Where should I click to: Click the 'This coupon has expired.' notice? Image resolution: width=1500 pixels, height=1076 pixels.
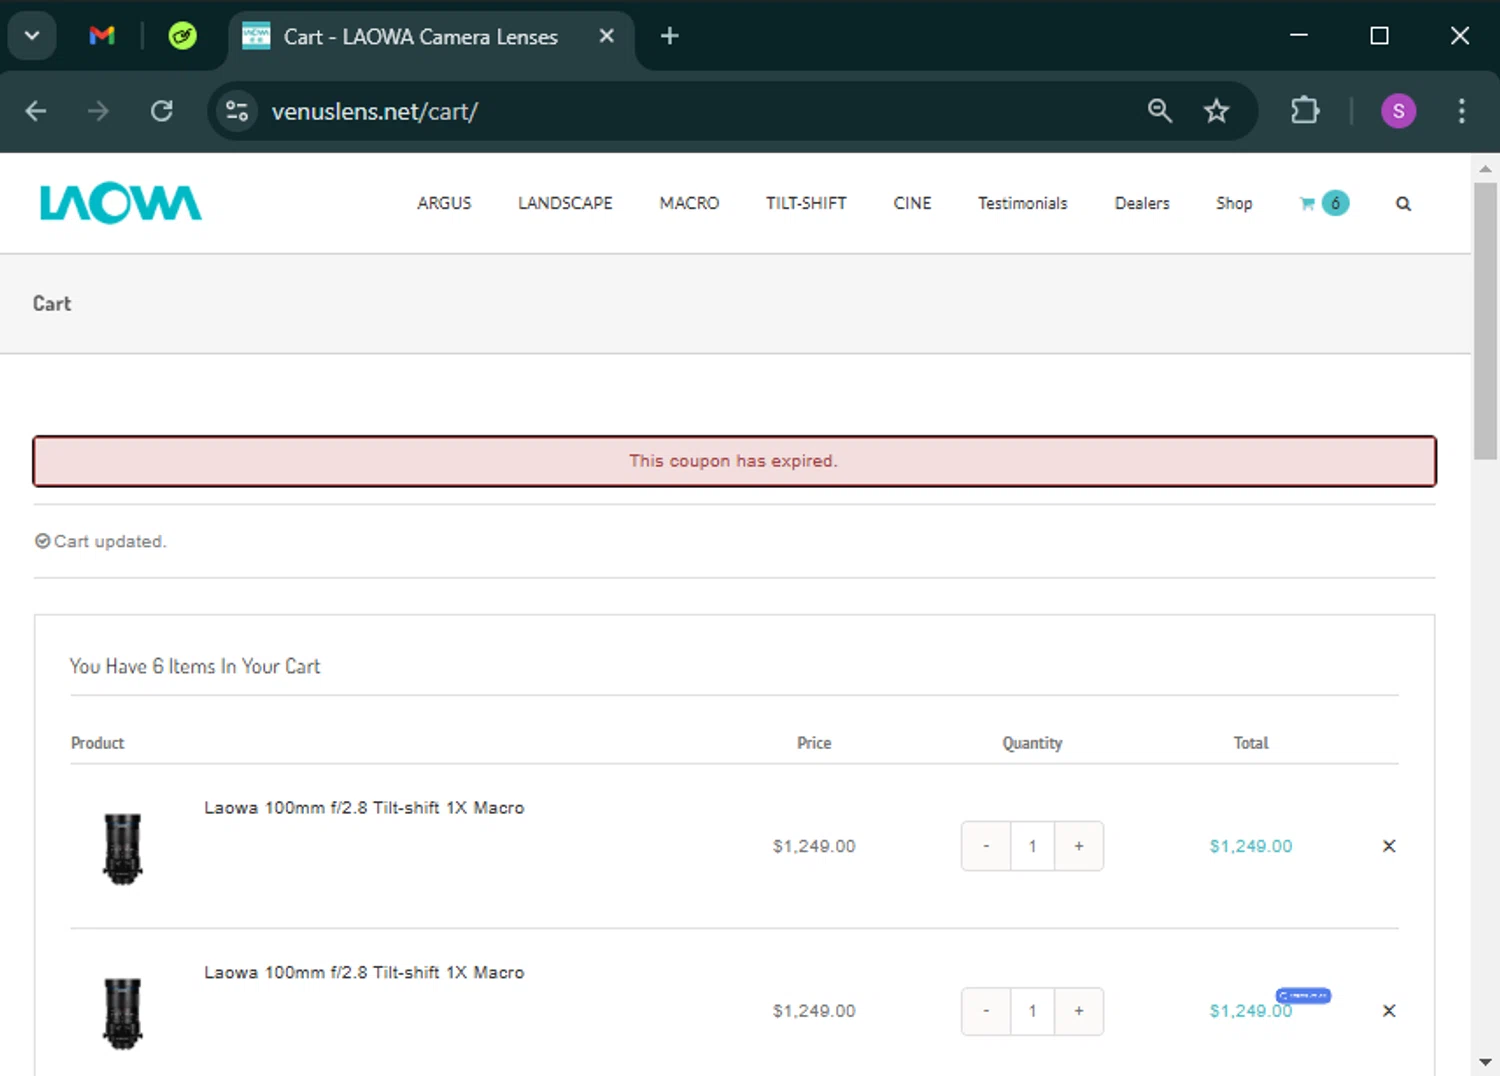click(x=734, y=461)
